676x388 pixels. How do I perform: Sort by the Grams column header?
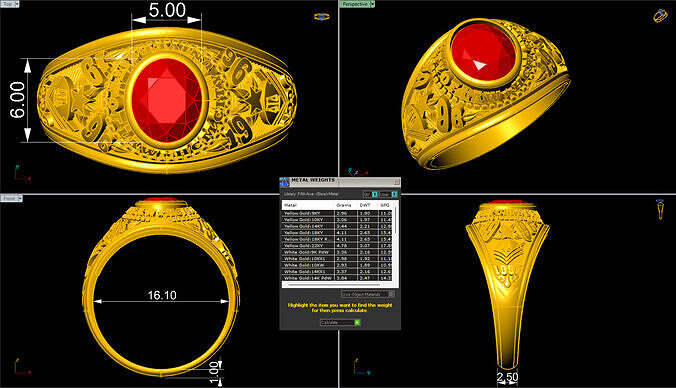click(x=346, y=205)
